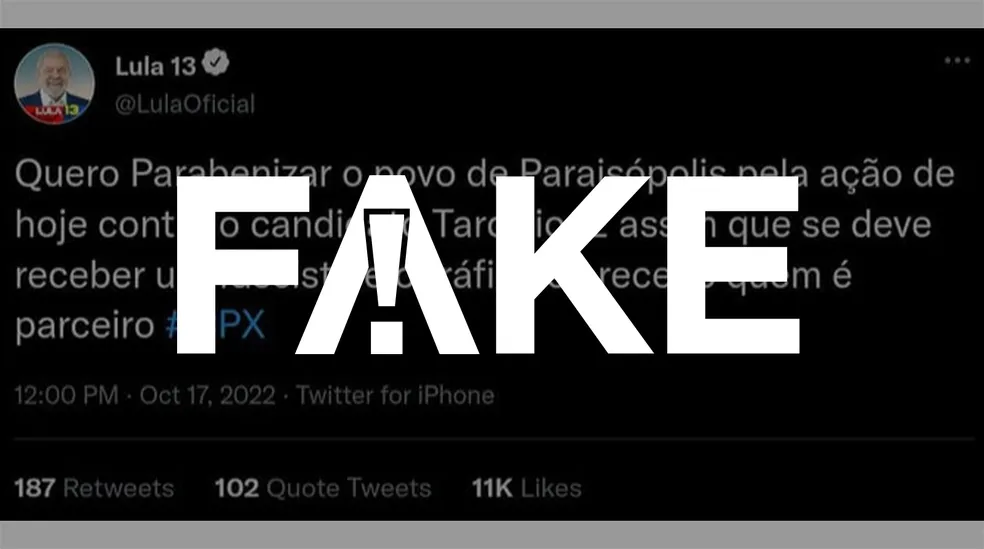
Task: Click the Twitter for iPhone source label
Action: 395,395
